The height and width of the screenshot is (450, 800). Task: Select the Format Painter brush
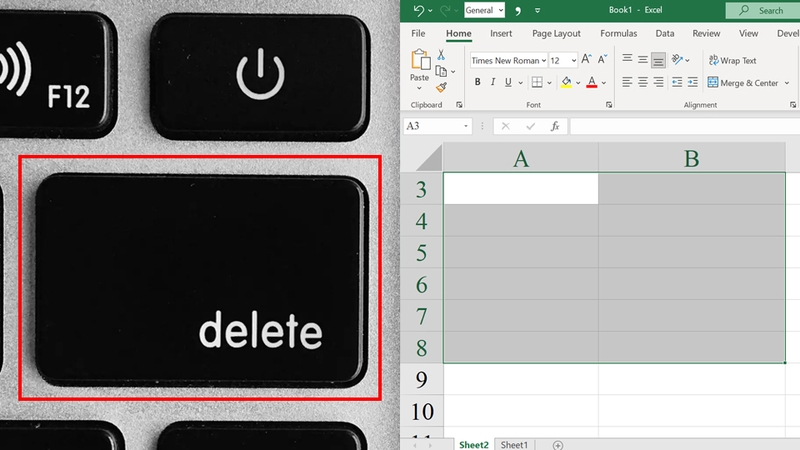(x=441, y=88)
